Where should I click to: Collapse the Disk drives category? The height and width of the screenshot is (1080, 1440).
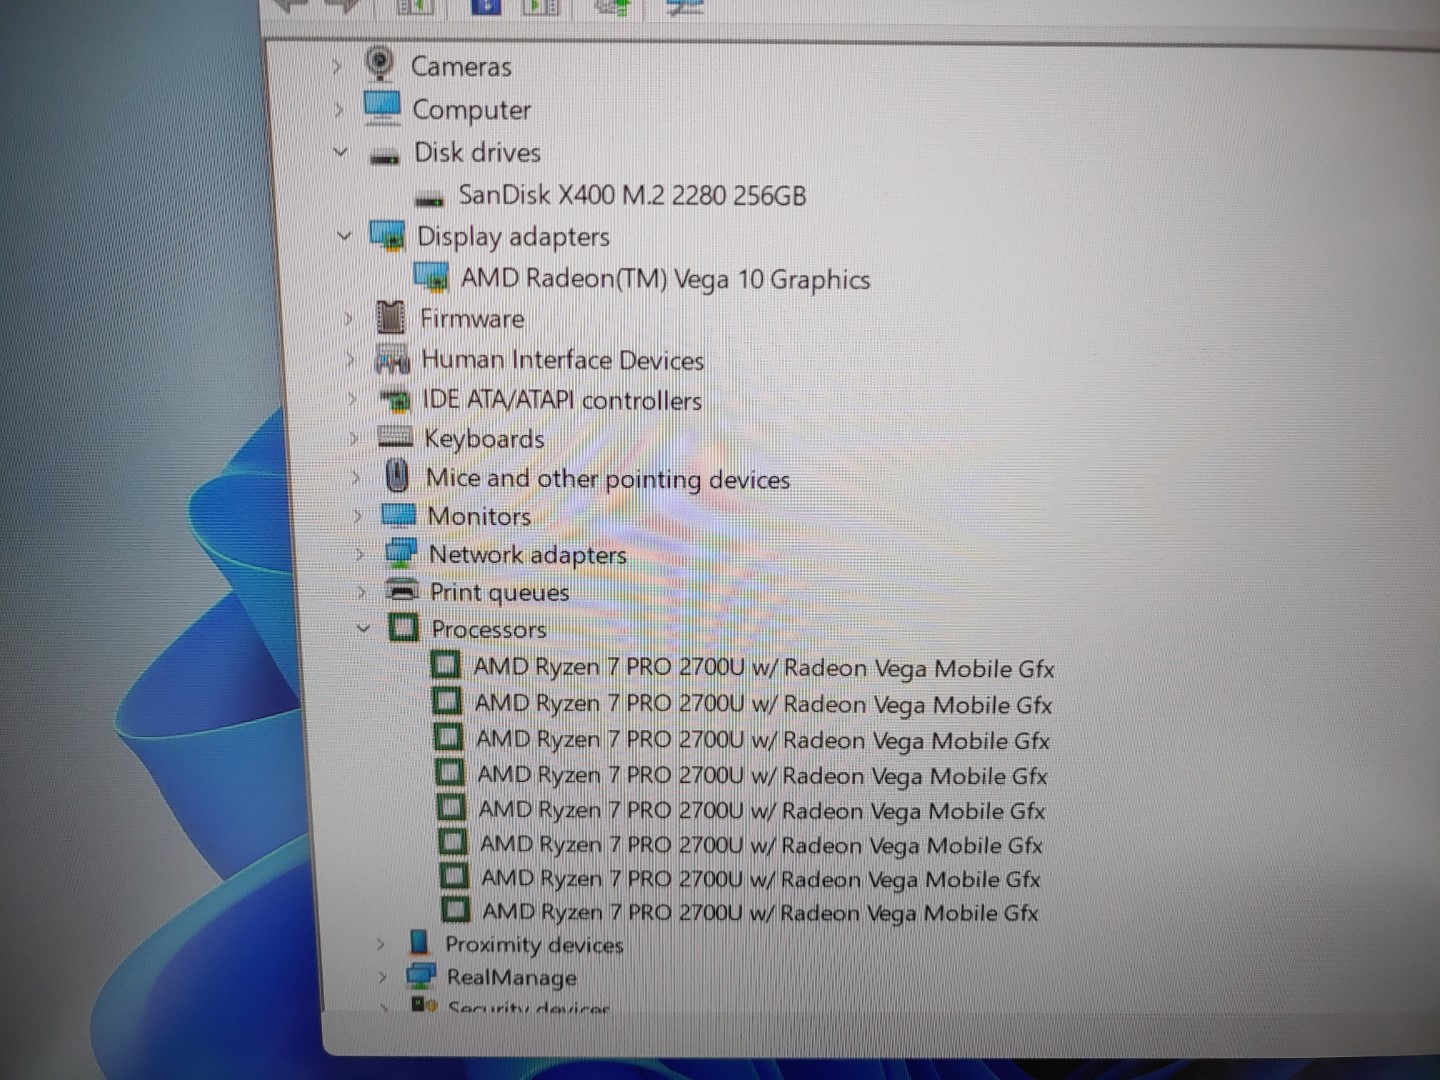pyautogui.click(x=340, y=152)
